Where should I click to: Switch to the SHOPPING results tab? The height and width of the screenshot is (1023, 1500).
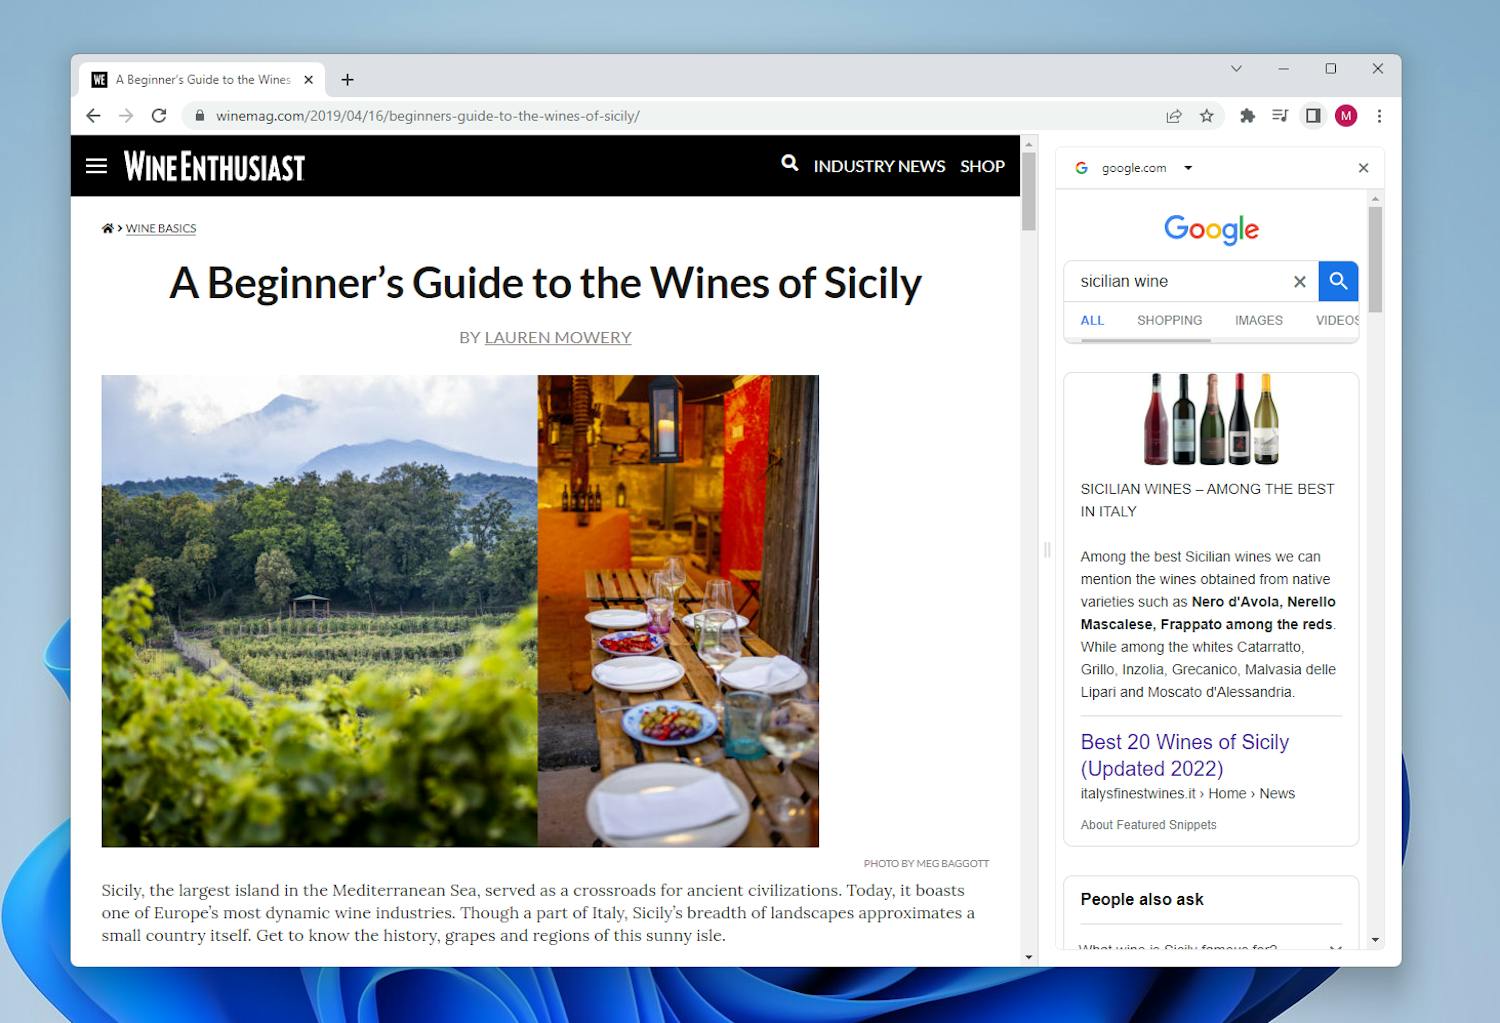pos(1169,320)
